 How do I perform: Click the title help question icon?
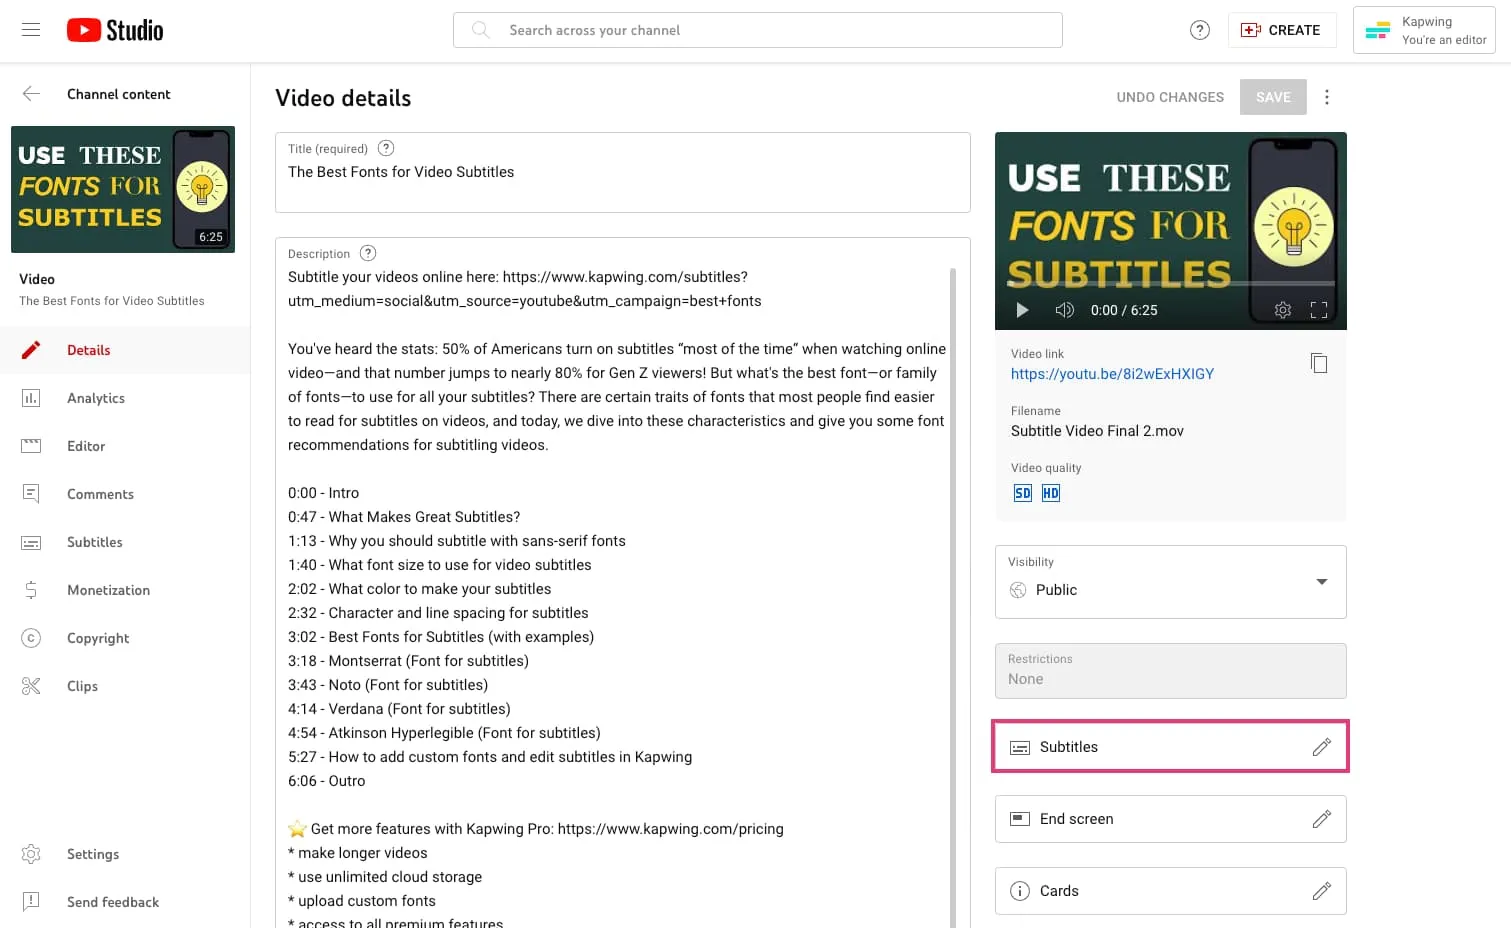click(x=386, y=148)
